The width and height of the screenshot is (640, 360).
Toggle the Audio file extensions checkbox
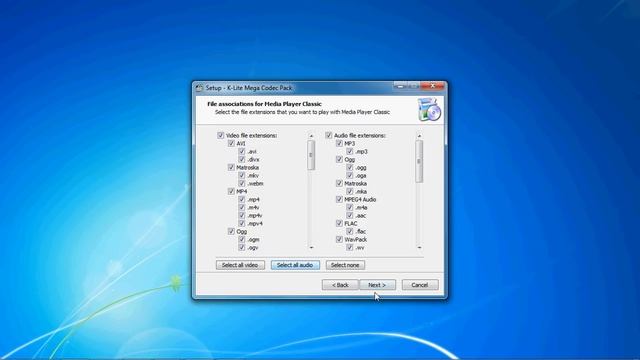329,135
